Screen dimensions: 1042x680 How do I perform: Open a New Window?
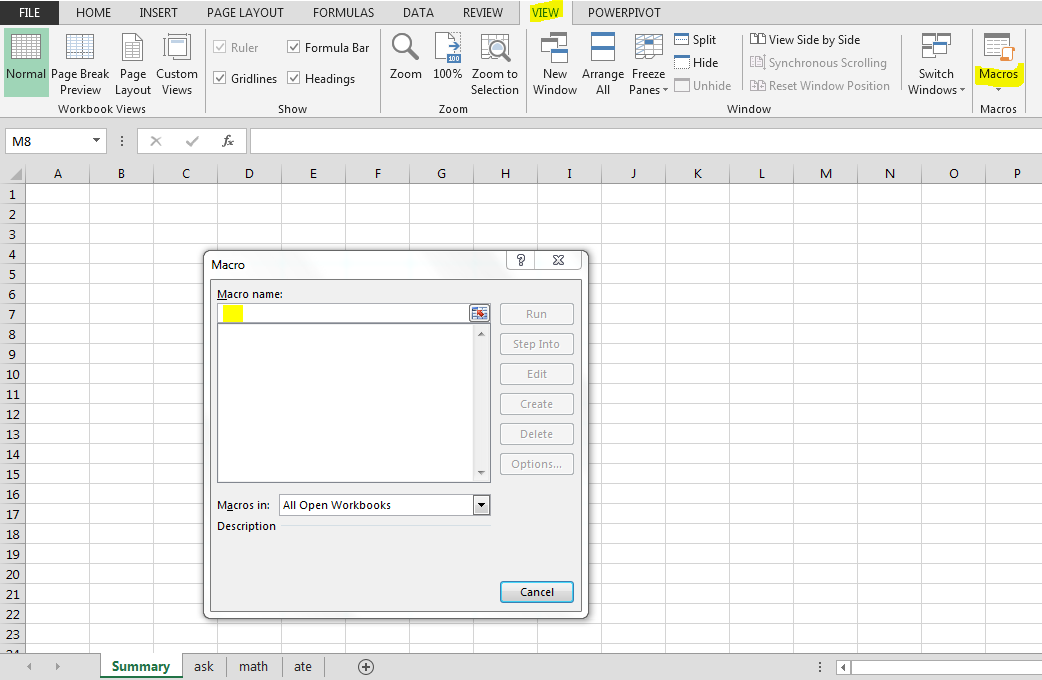point(555,63)
